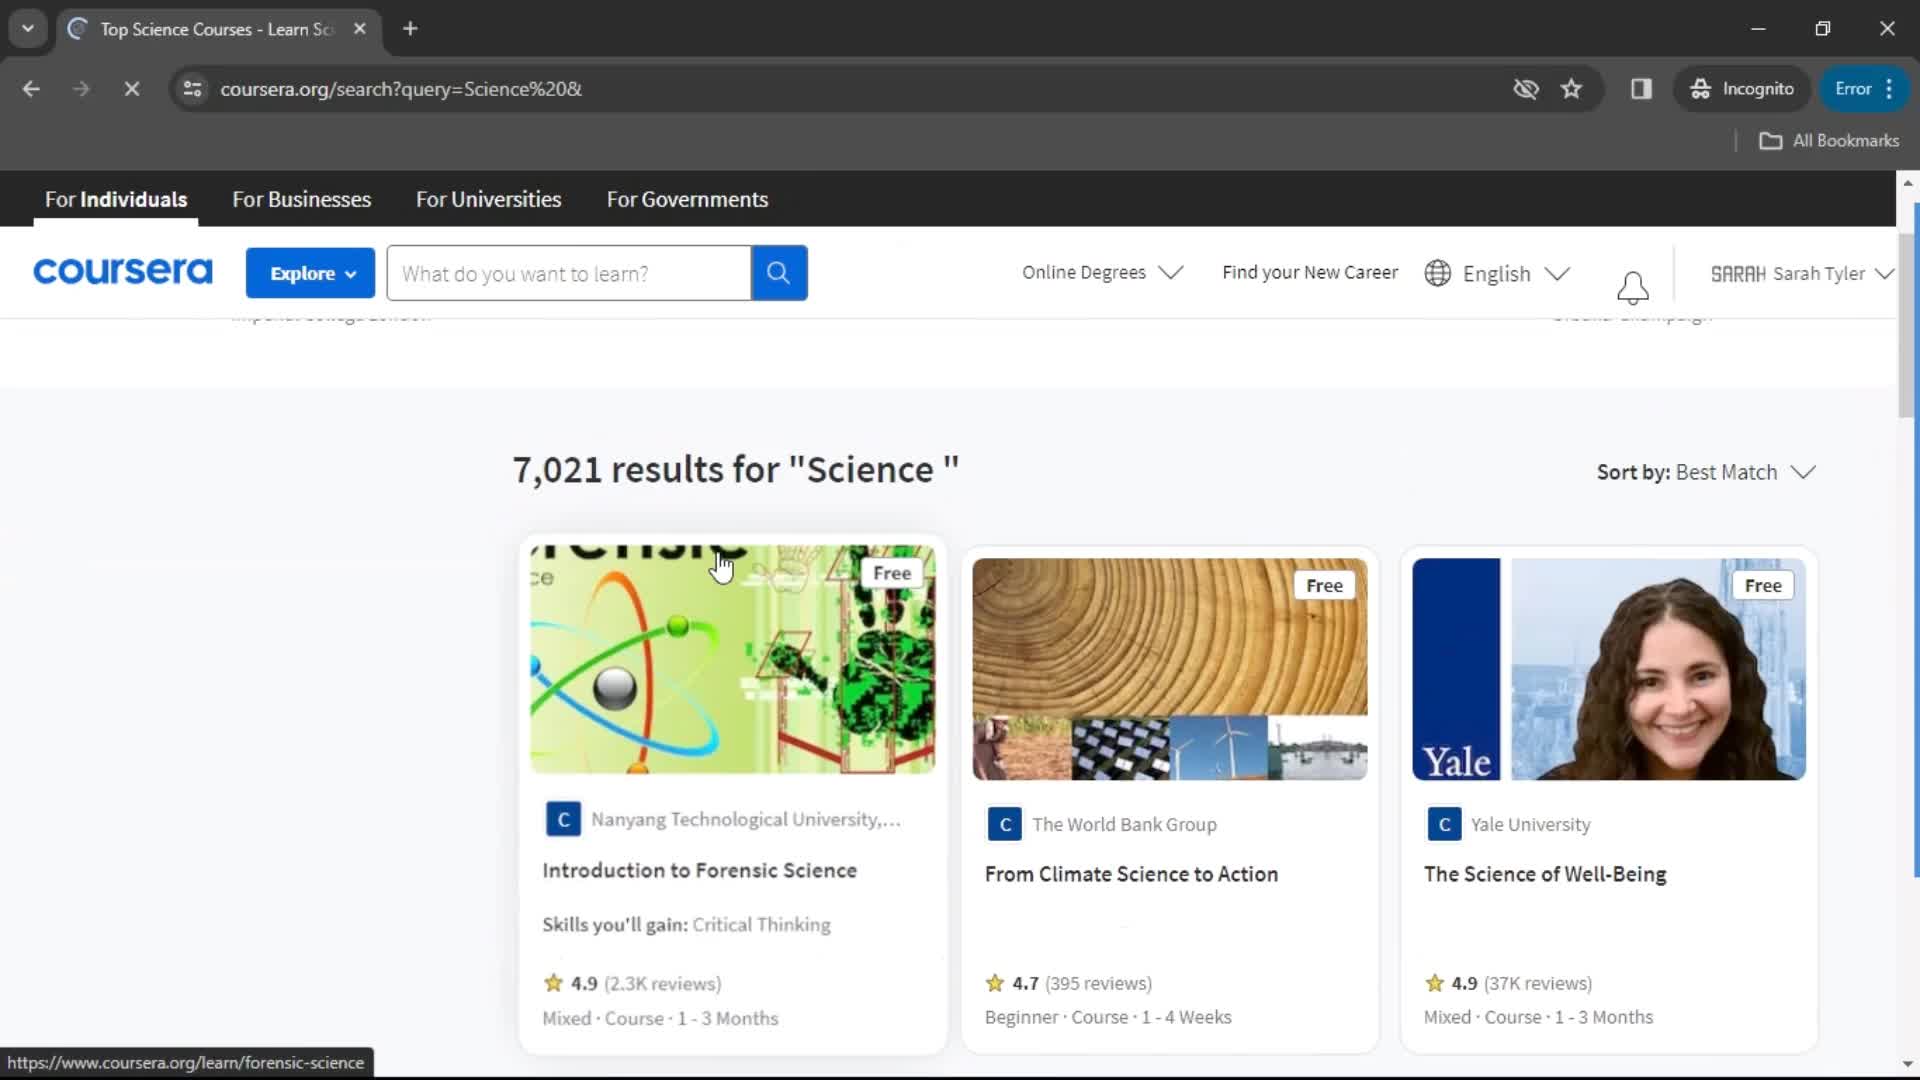
Task: Open the browser side panel icon
Action: (1641, 89)
